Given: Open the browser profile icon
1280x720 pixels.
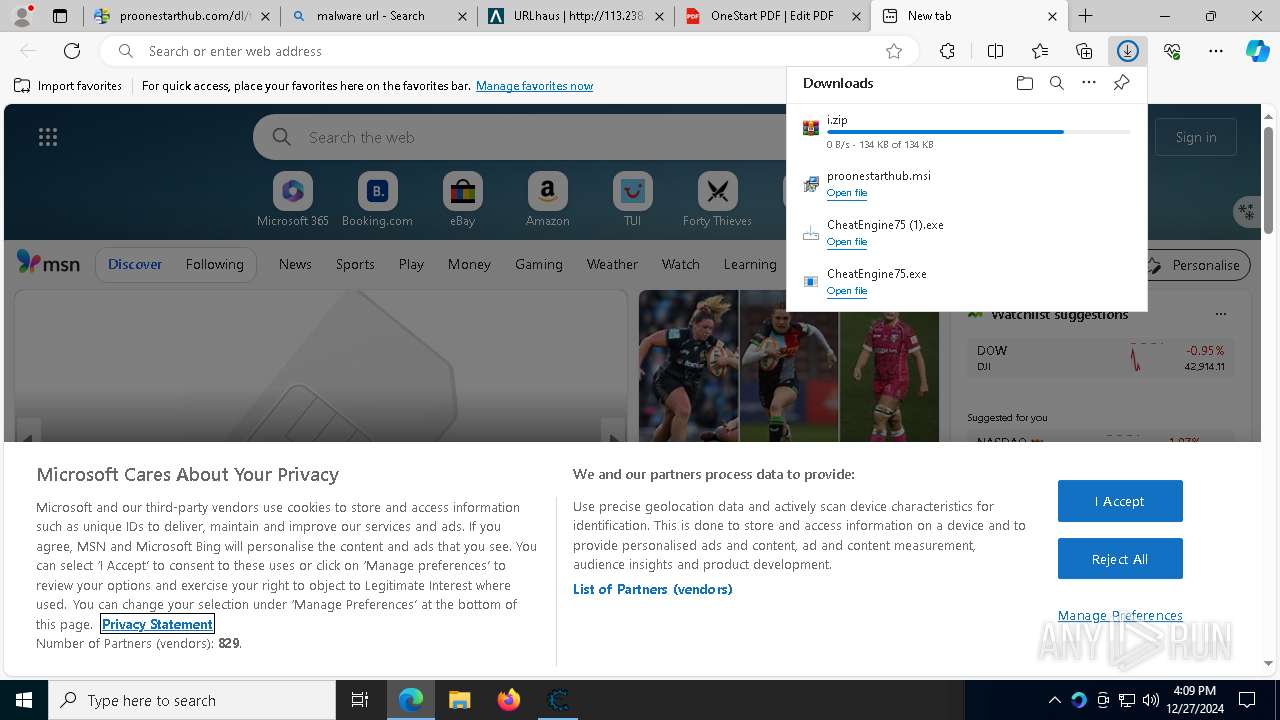Looking at the screenshot, I should pos(22,16).
